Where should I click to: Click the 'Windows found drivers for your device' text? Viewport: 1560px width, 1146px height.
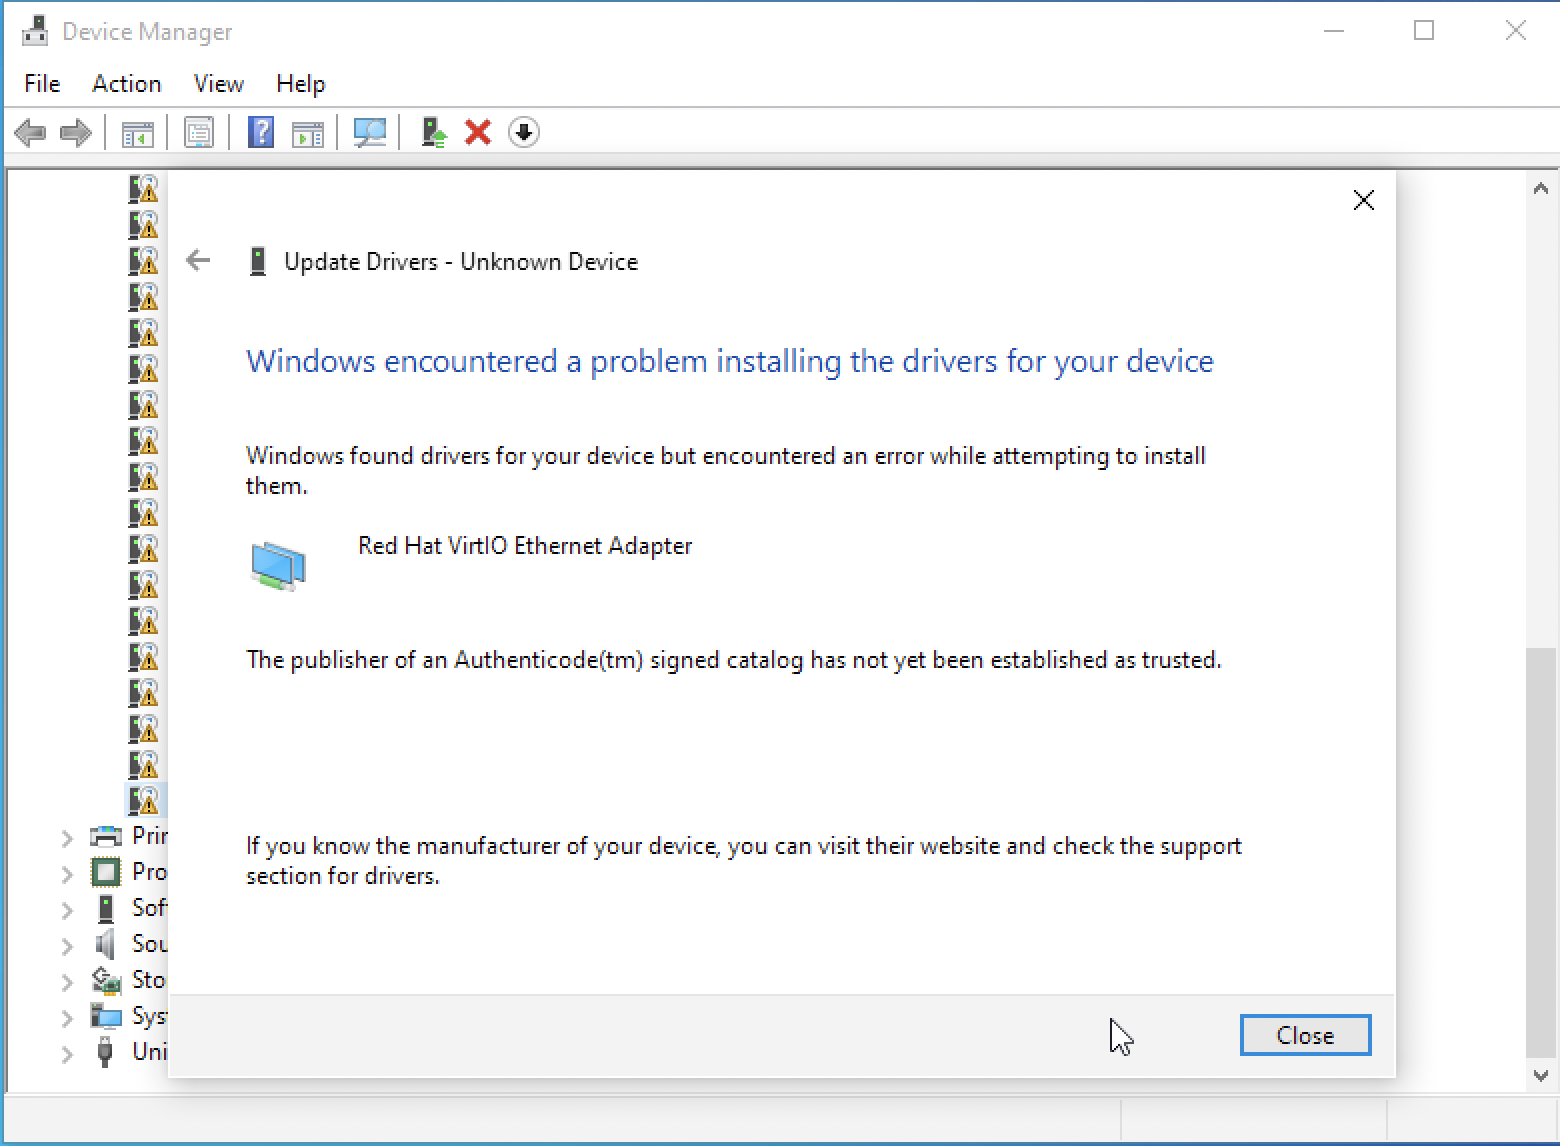(x=726, y=471)
